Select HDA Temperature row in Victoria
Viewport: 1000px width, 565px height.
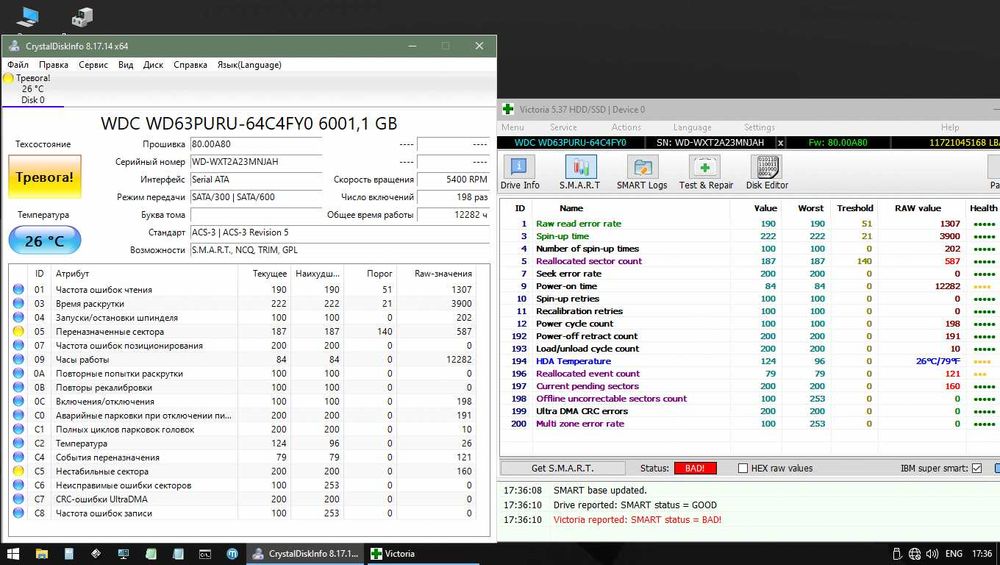coord(749,361)
